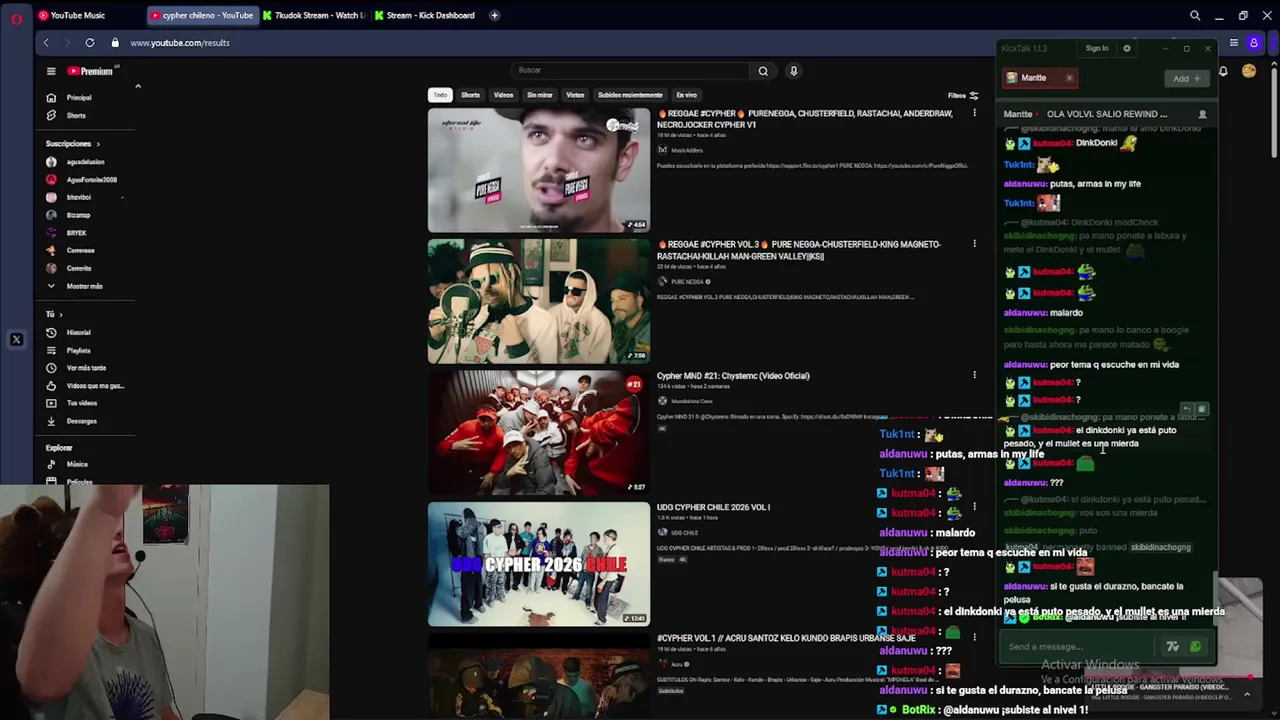Click the browser address bar URL

tap(180, 43)
